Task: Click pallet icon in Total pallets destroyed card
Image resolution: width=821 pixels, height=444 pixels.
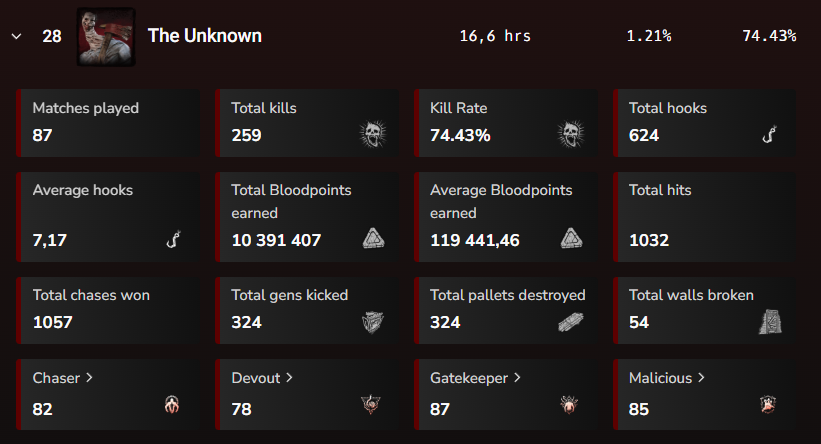Action: point(571,322)
